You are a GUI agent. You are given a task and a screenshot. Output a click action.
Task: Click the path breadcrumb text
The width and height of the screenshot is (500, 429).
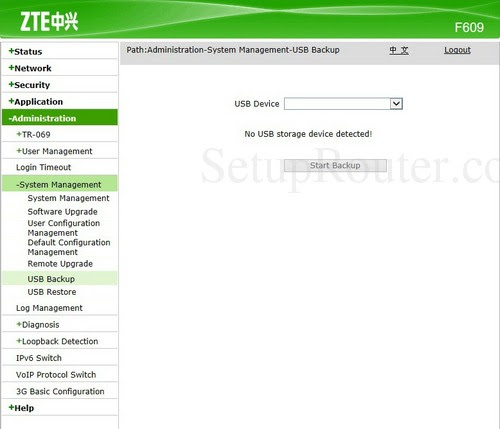point(233,50)
